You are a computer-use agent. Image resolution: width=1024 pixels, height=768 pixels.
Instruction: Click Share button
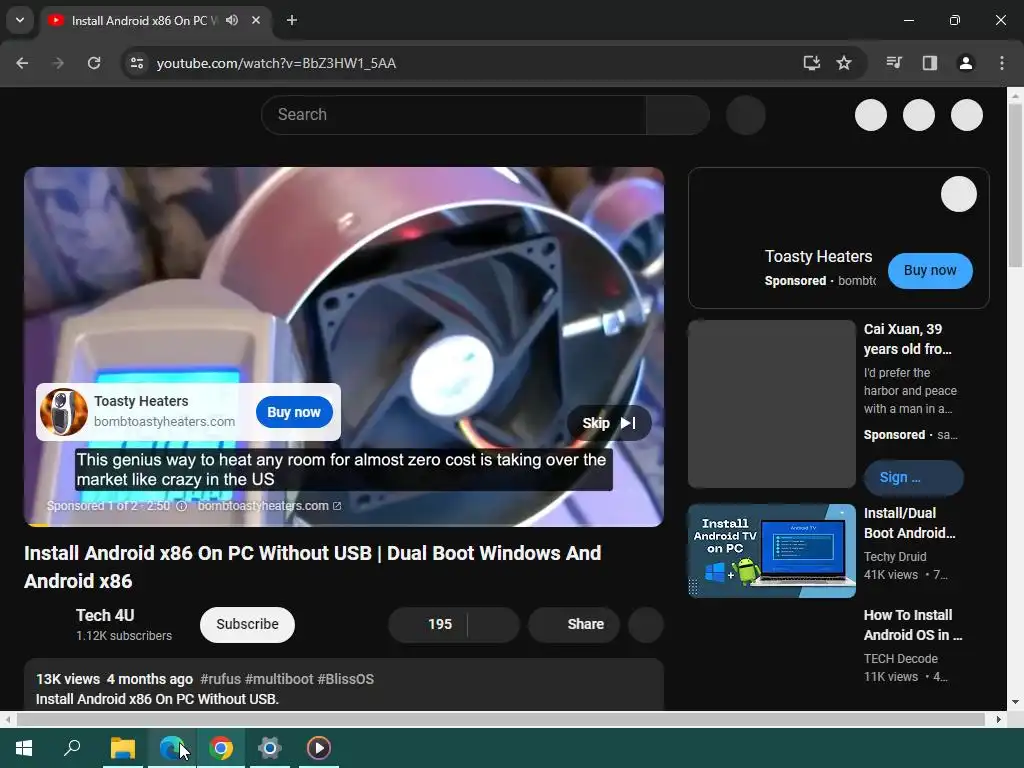coord(573,624)
